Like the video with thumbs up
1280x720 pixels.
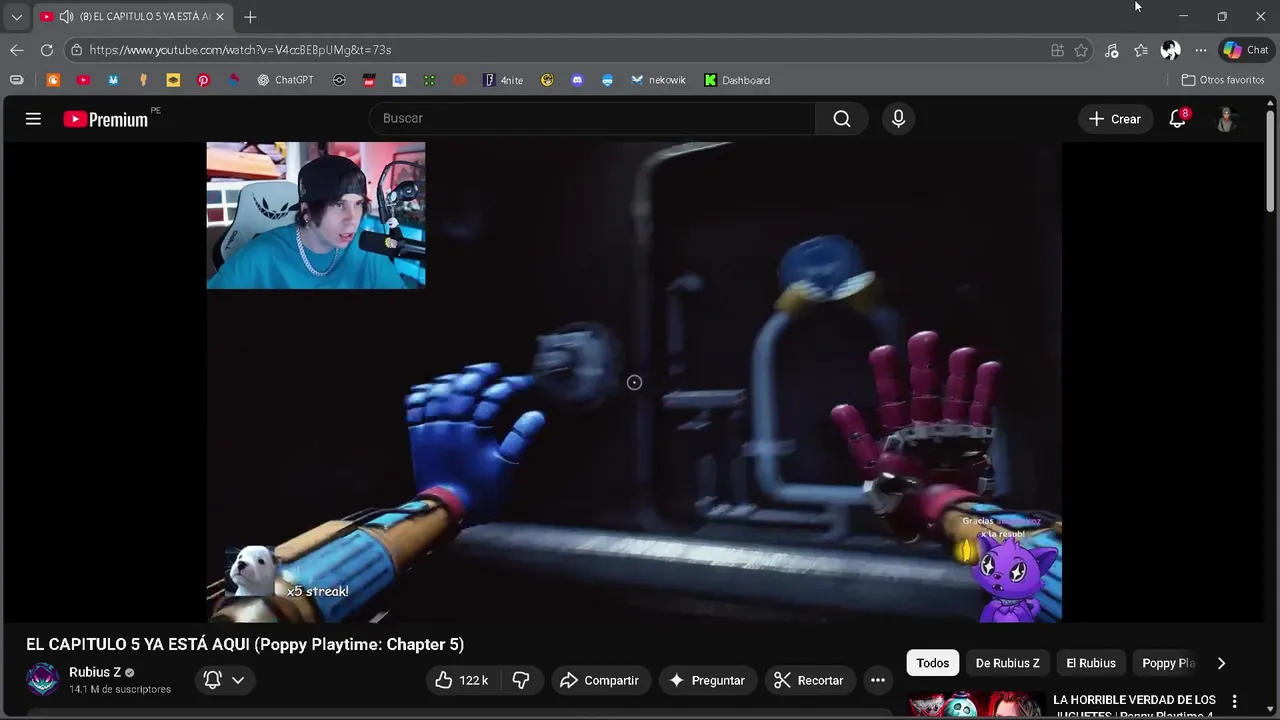462,680
